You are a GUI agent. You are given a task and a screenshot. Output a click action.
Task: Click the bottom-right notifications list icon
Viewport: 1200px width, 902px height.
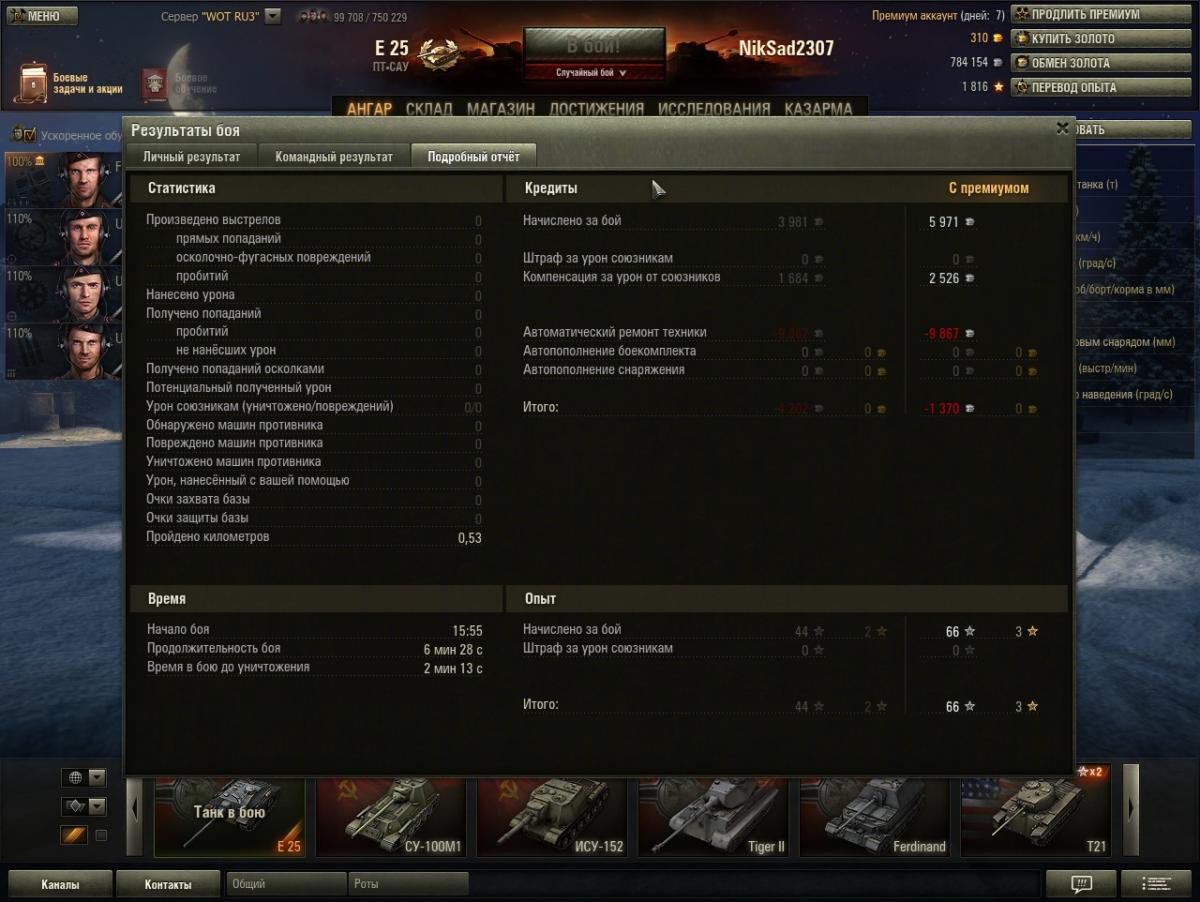pyautogui.click(x=1156, y=884)
